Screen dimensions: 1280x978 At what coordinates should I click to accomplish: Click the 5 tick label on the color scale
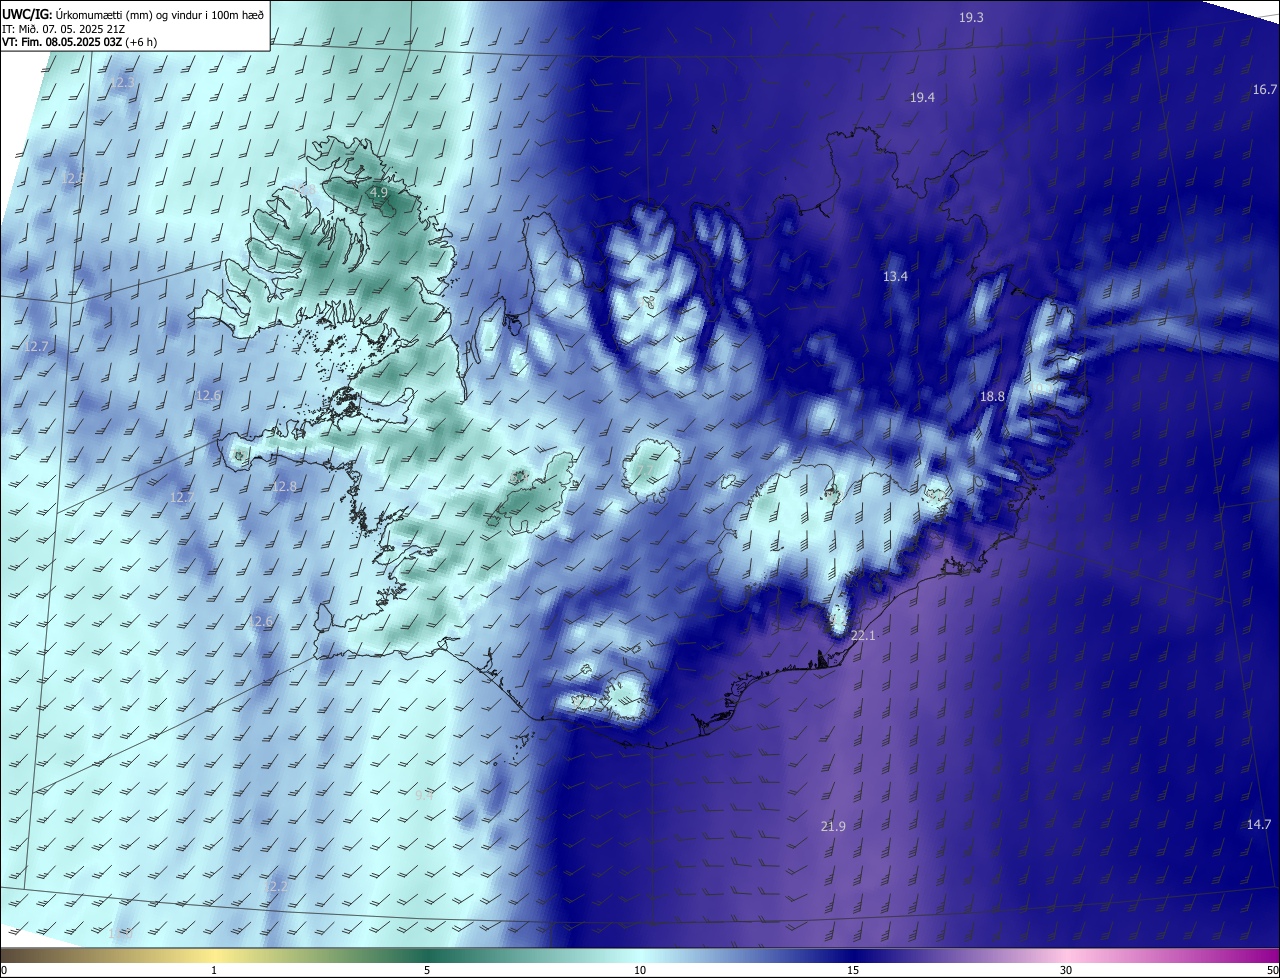[427, 970]
